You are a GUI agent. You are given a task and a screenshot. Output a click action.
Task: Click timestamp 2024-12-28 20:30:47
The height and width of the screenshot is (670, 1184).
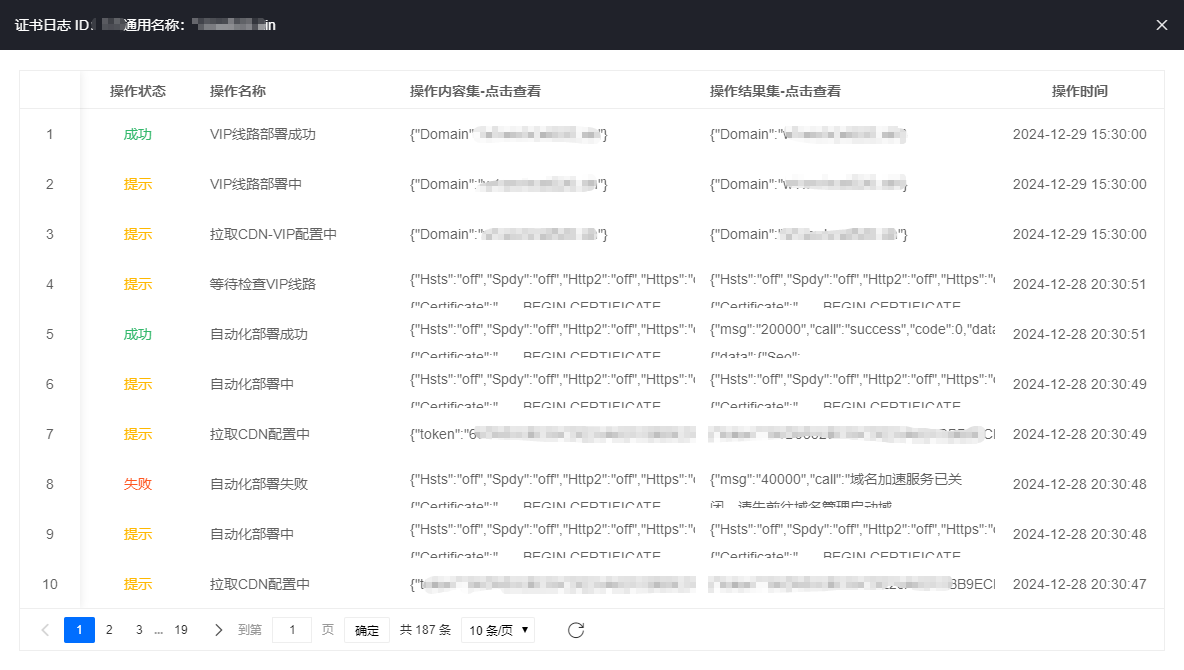point(1080,584)
